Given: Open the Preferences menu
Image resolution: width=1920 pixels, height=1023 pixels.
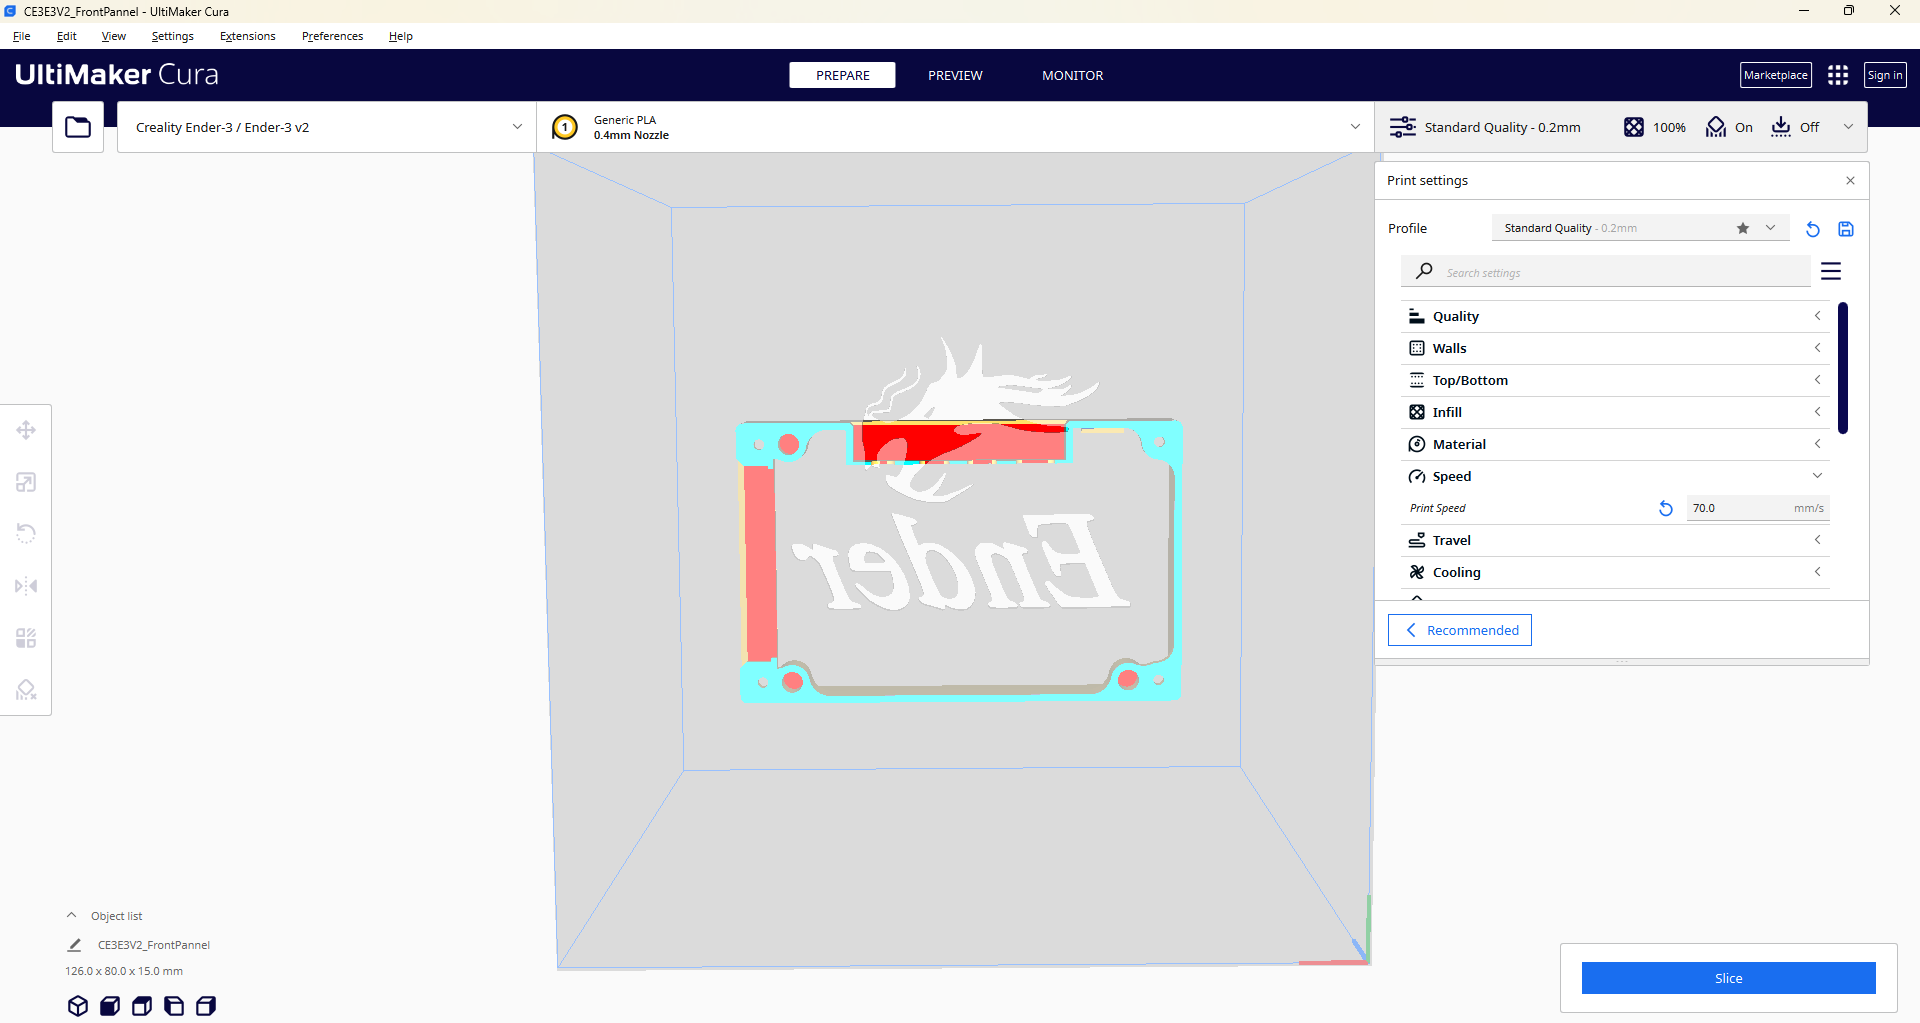Looking at the screenshot, I should point(333,36).
